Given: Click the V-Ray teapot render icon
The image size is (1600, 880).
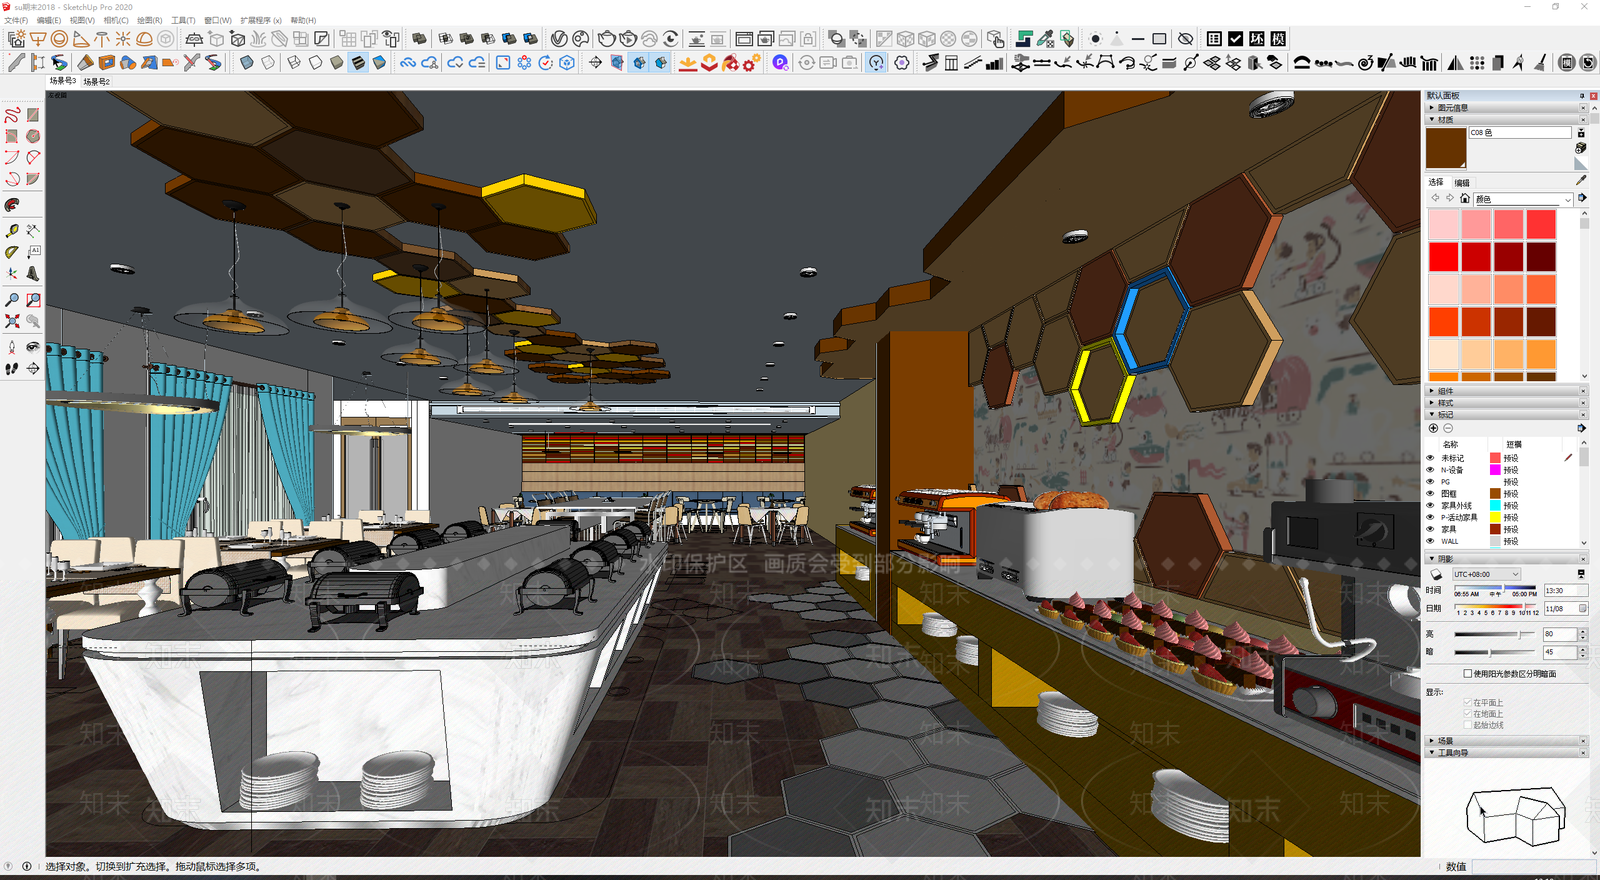Looking at the screenshot, I should coord(607,39).
